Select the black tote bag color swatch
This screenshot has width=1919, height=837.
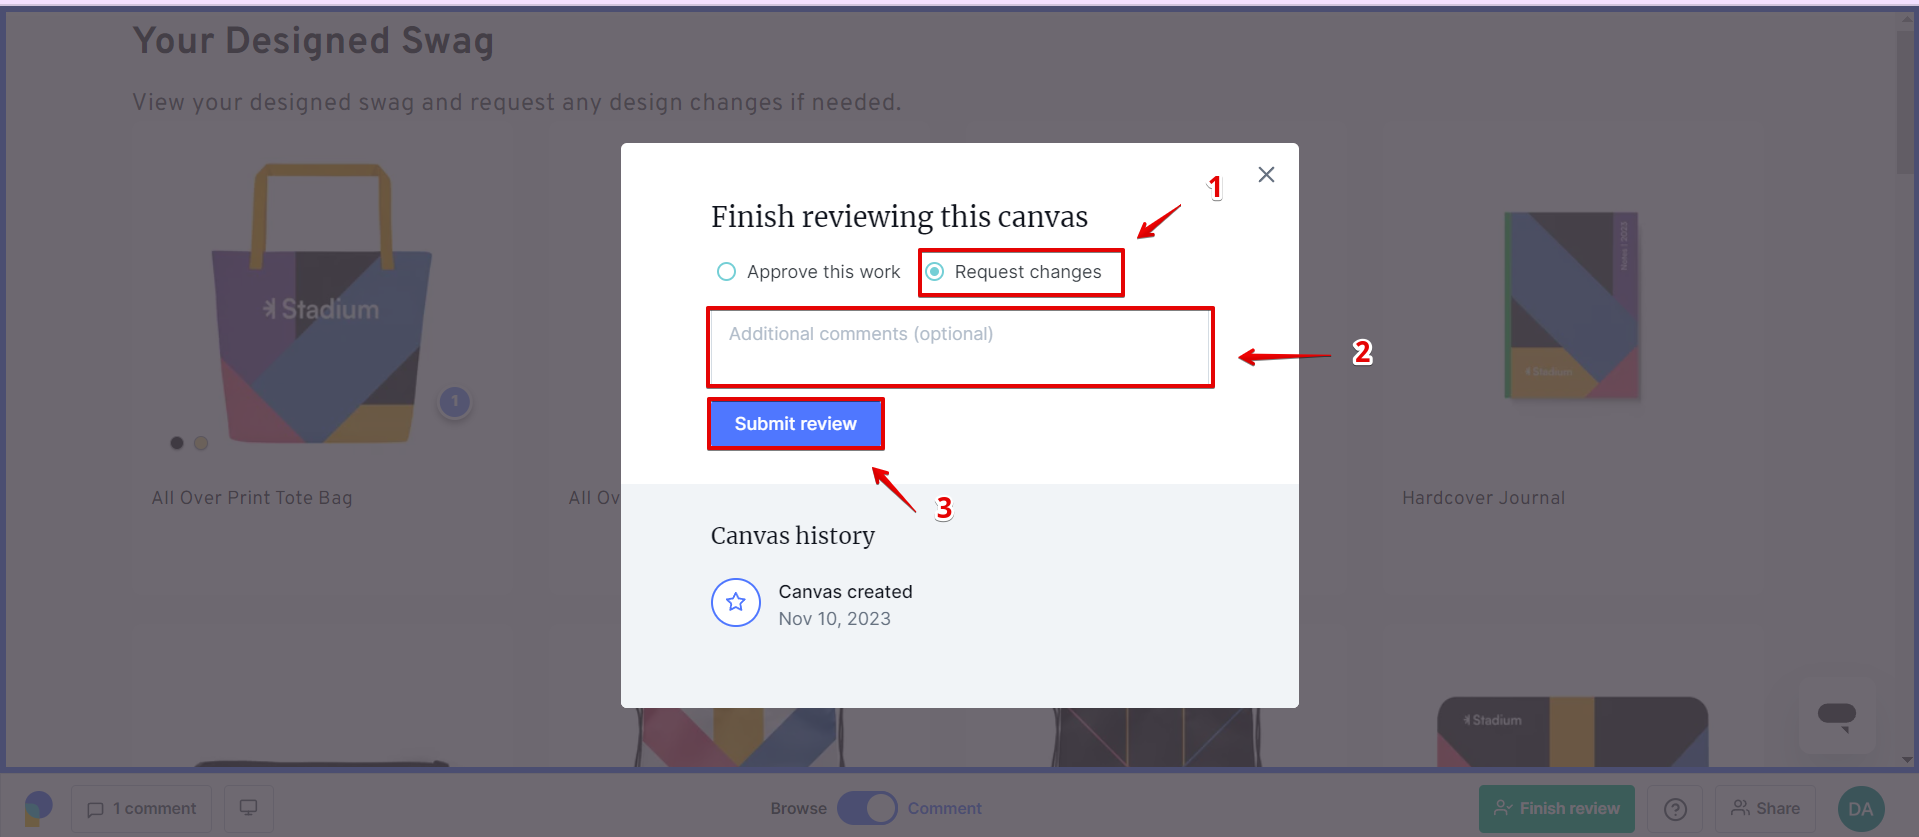(177, 443)
